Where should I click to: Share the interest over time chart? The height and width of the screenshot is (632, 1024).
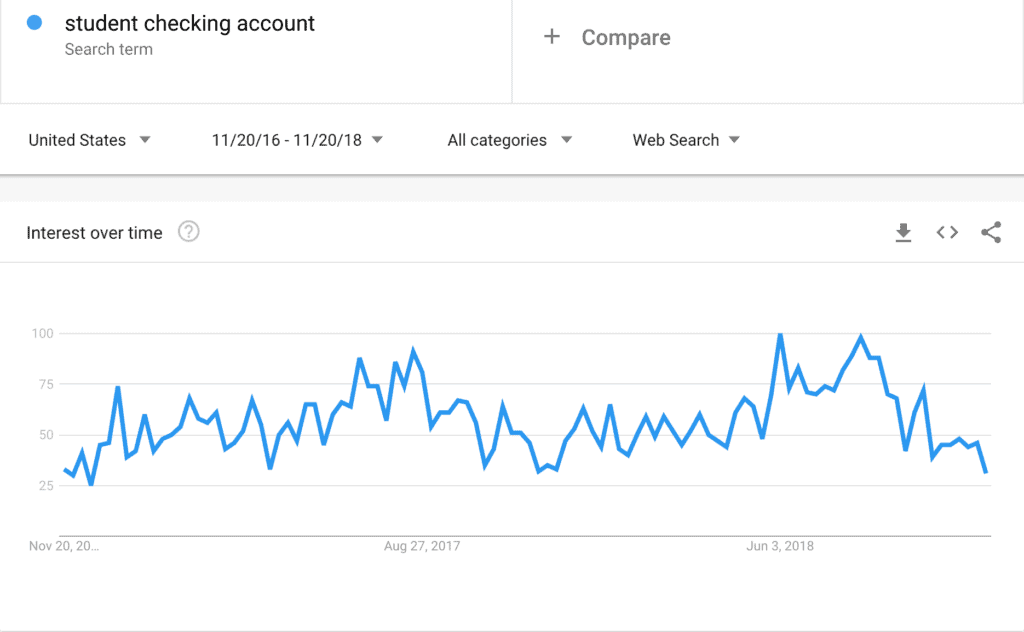pyautogui.click(x=991, y=232)
